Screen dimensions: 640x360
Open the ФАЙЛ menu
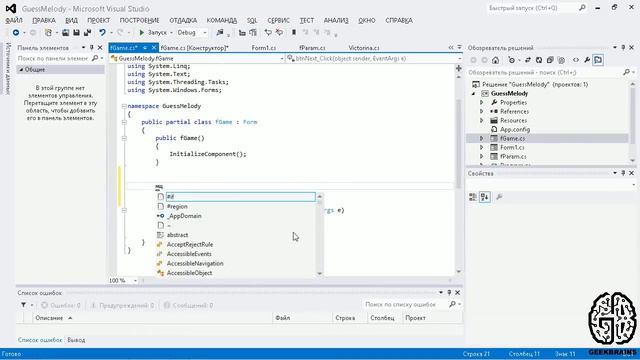pyautogui.click(x=14, y=20)
